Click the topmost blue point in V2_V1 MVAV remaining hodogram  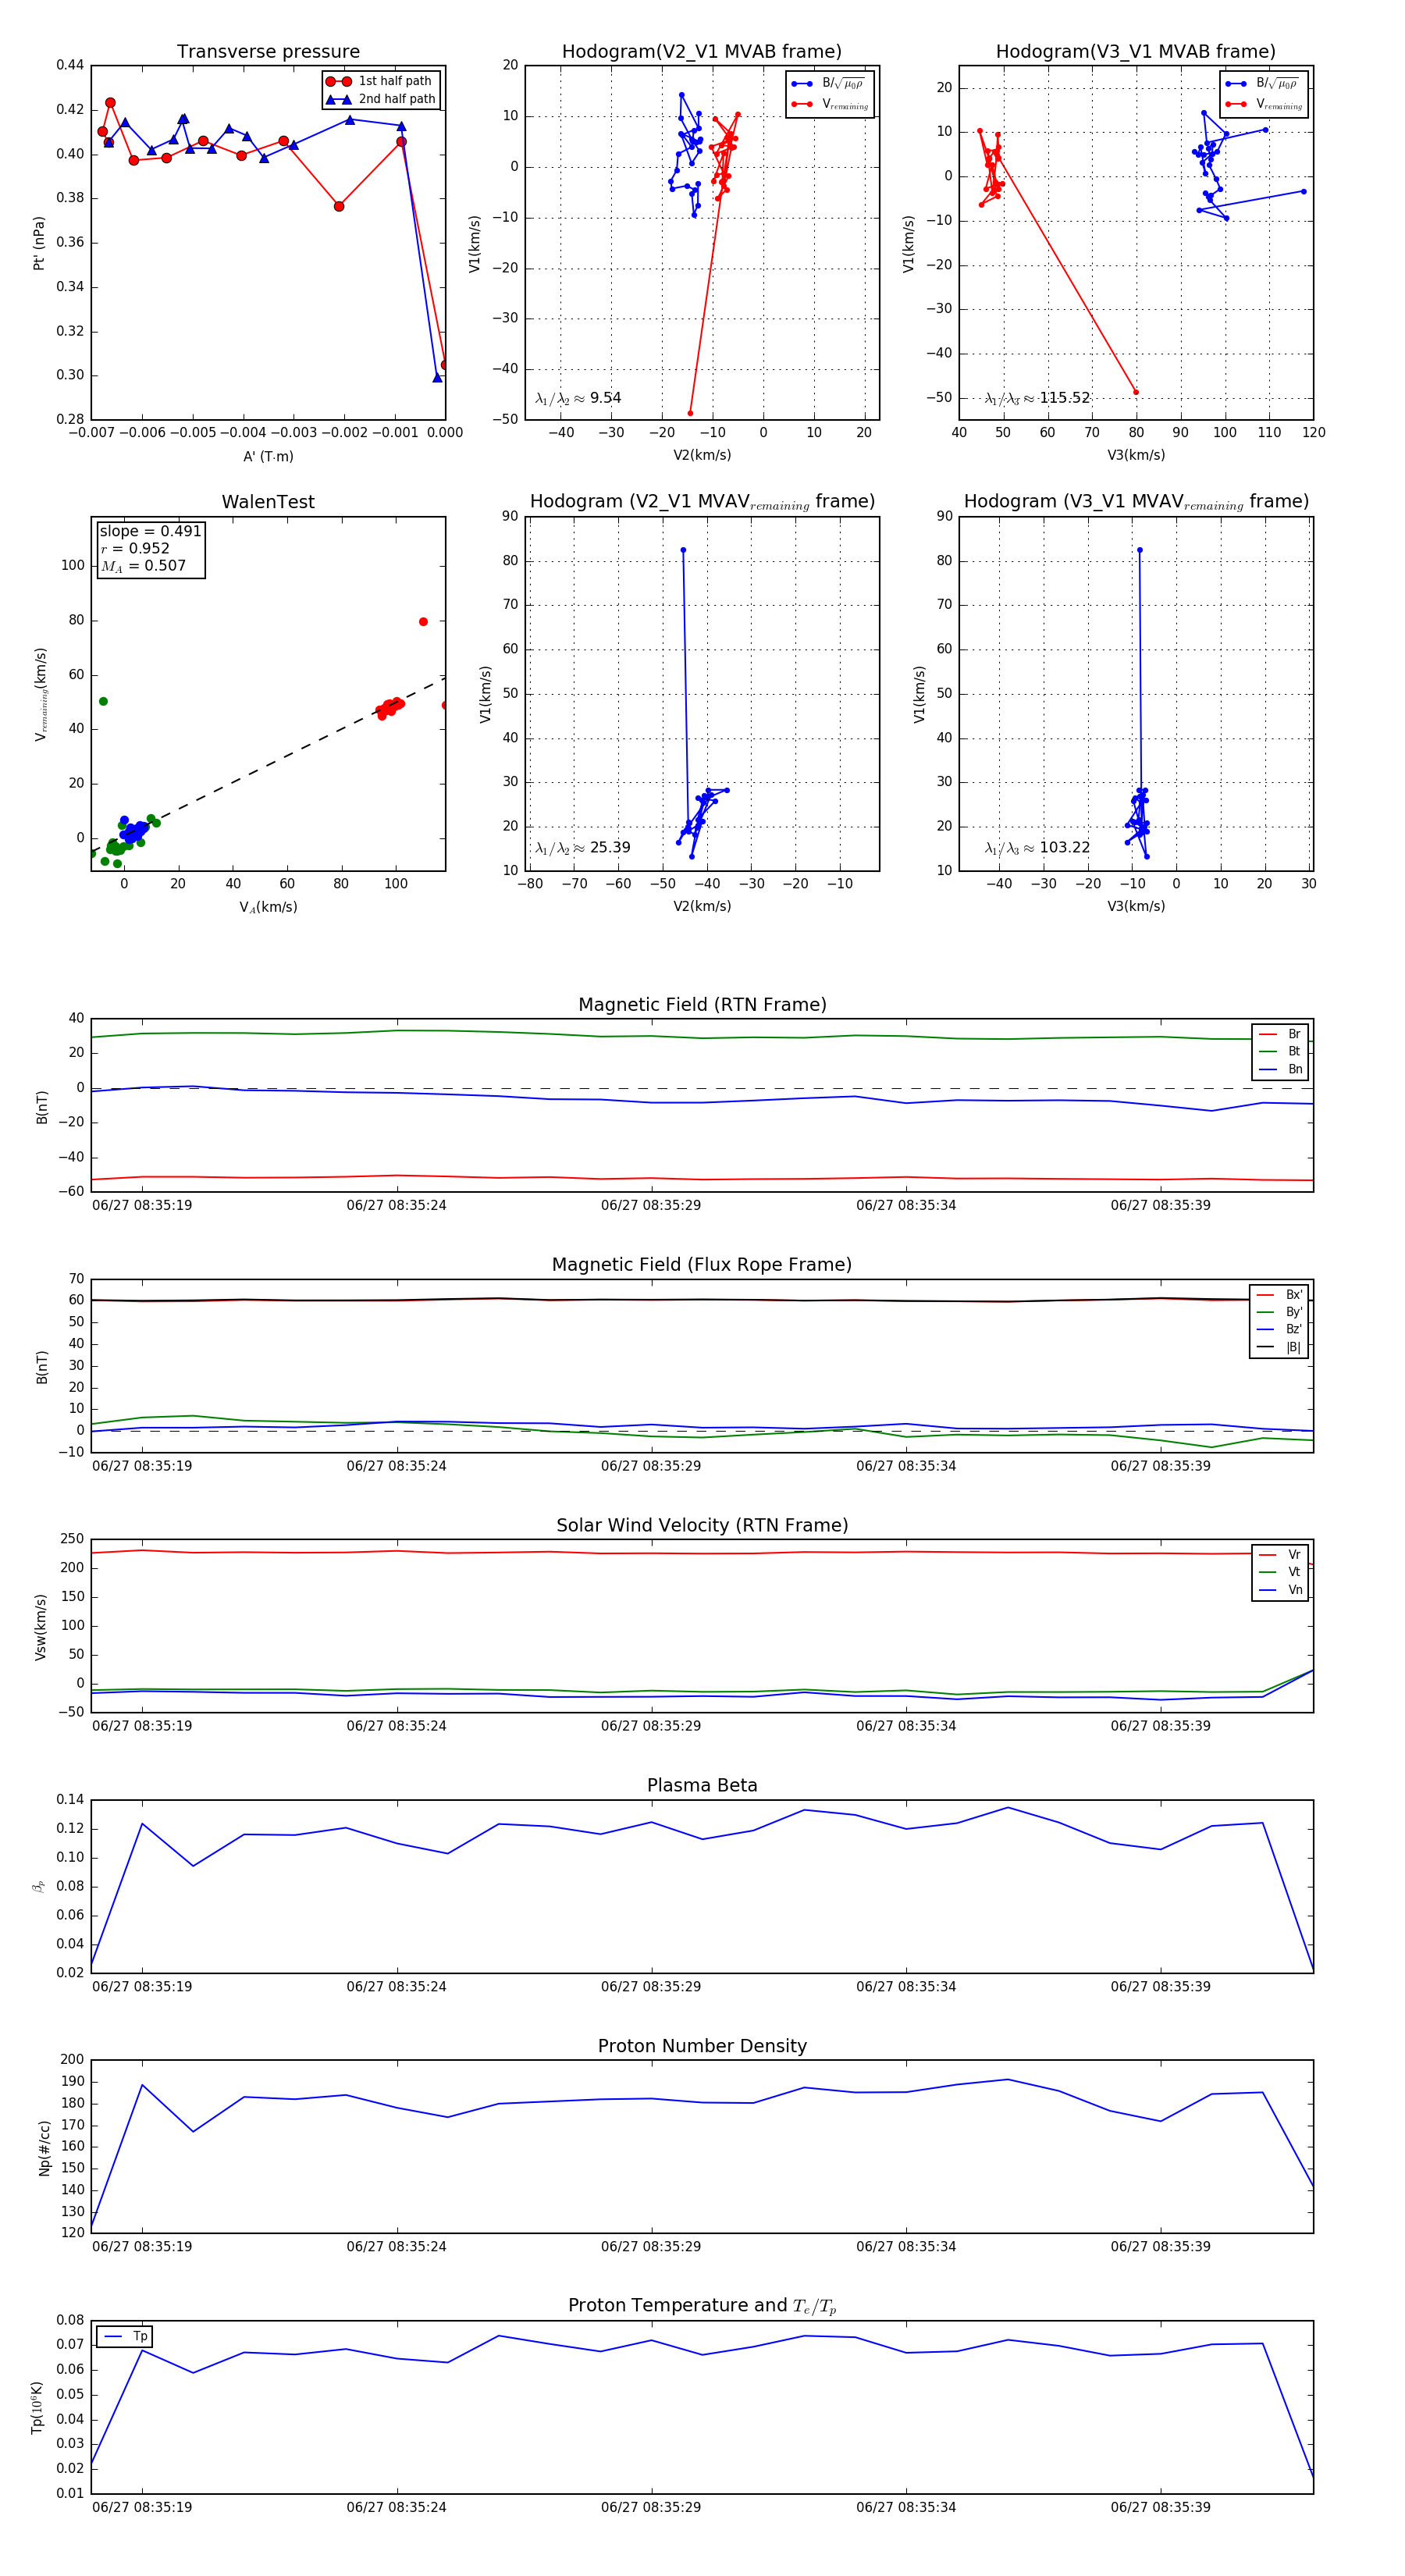(683, 550)
